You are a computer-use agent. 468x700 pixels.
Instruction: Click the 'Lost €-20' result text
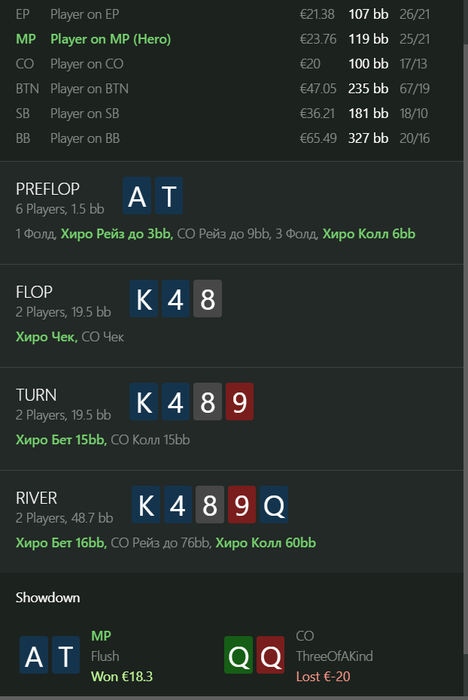coord(323,676)
